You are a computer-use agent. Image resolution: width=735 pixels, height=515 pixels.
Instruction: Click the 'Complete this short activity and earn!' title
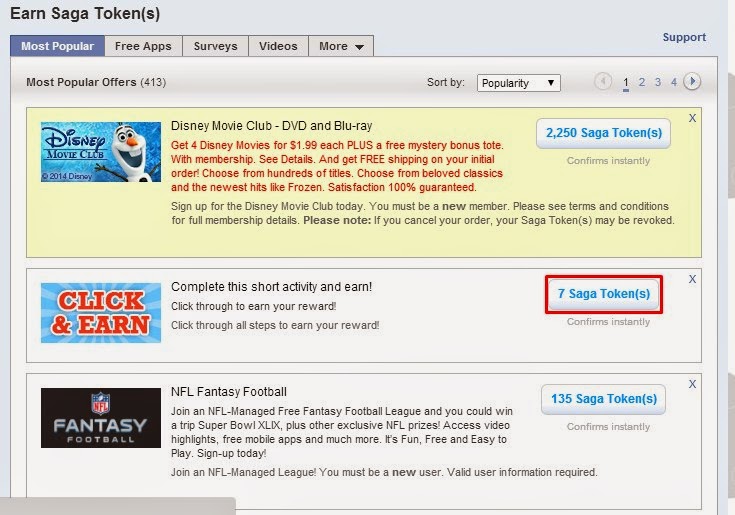coord(271,287)
